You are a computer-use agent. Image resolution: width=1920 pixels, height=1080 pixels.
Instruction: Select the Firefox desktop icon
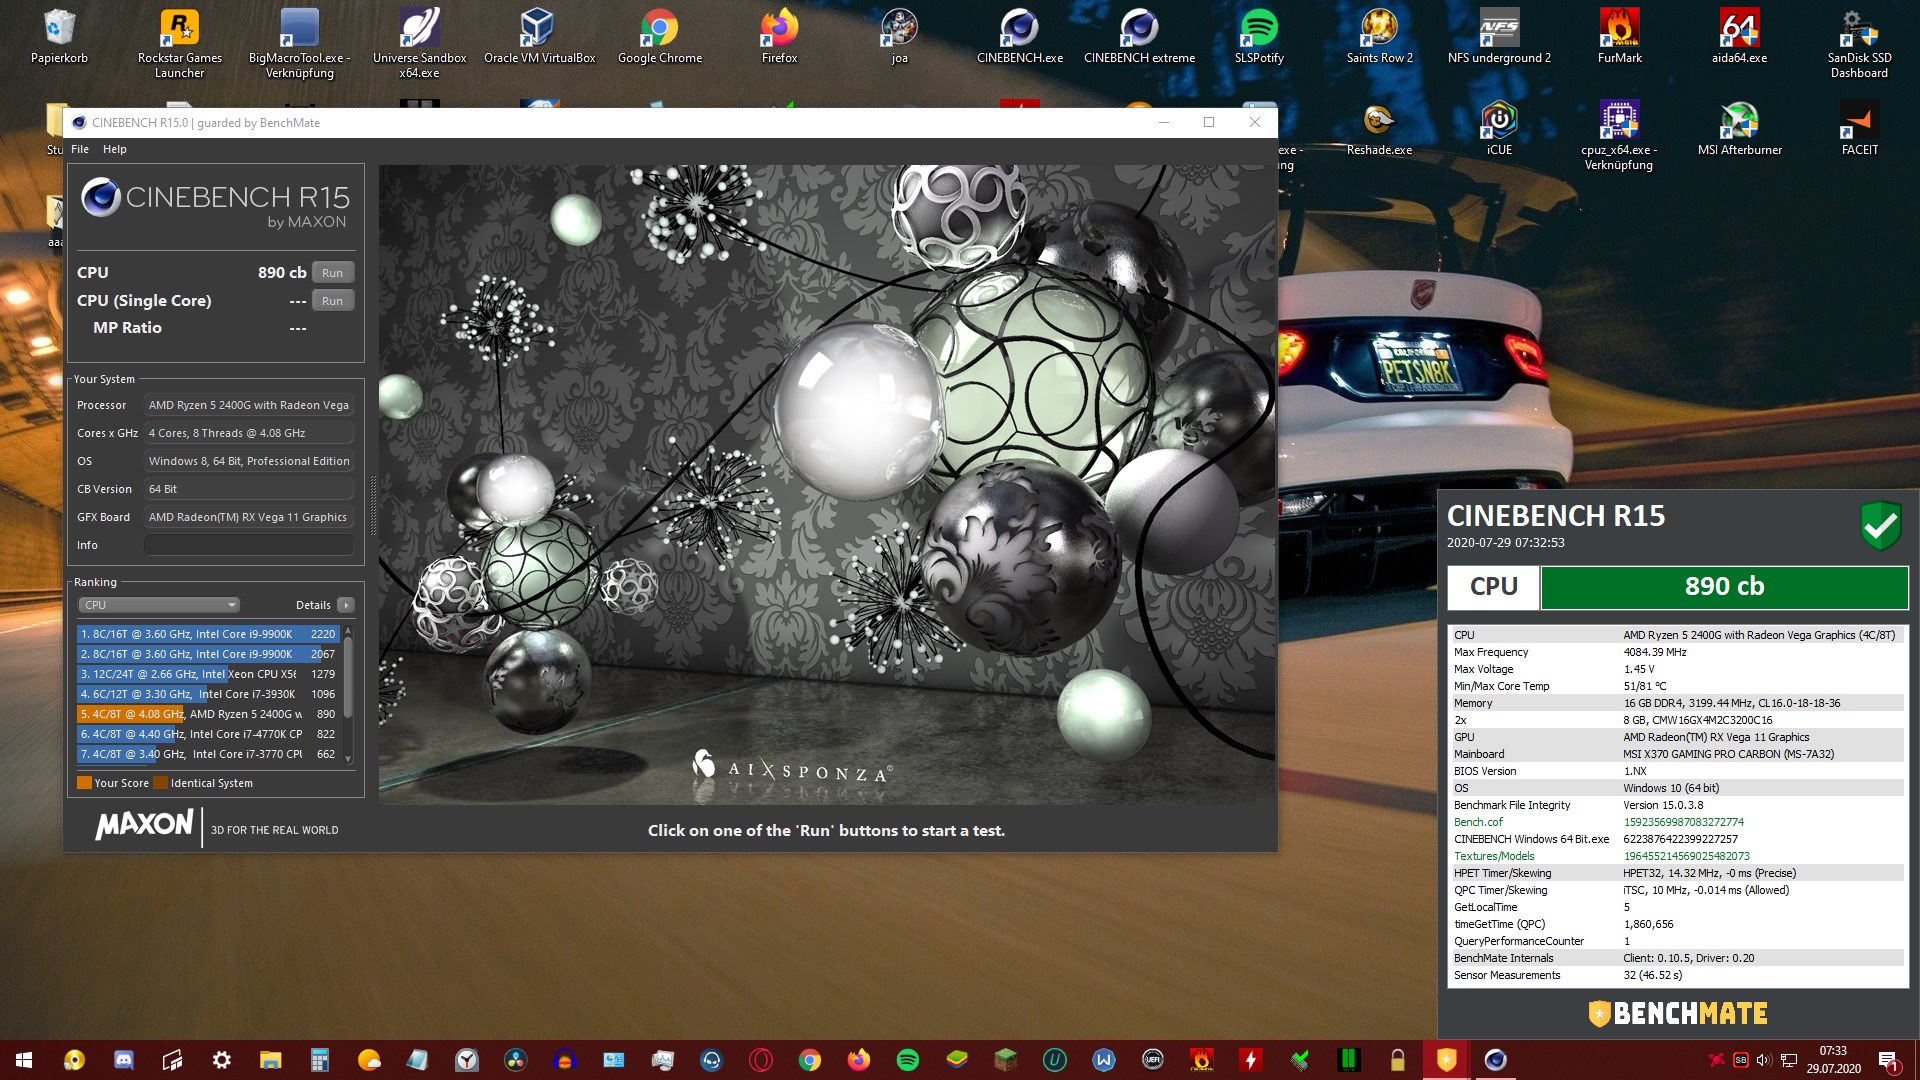(779, 37)
